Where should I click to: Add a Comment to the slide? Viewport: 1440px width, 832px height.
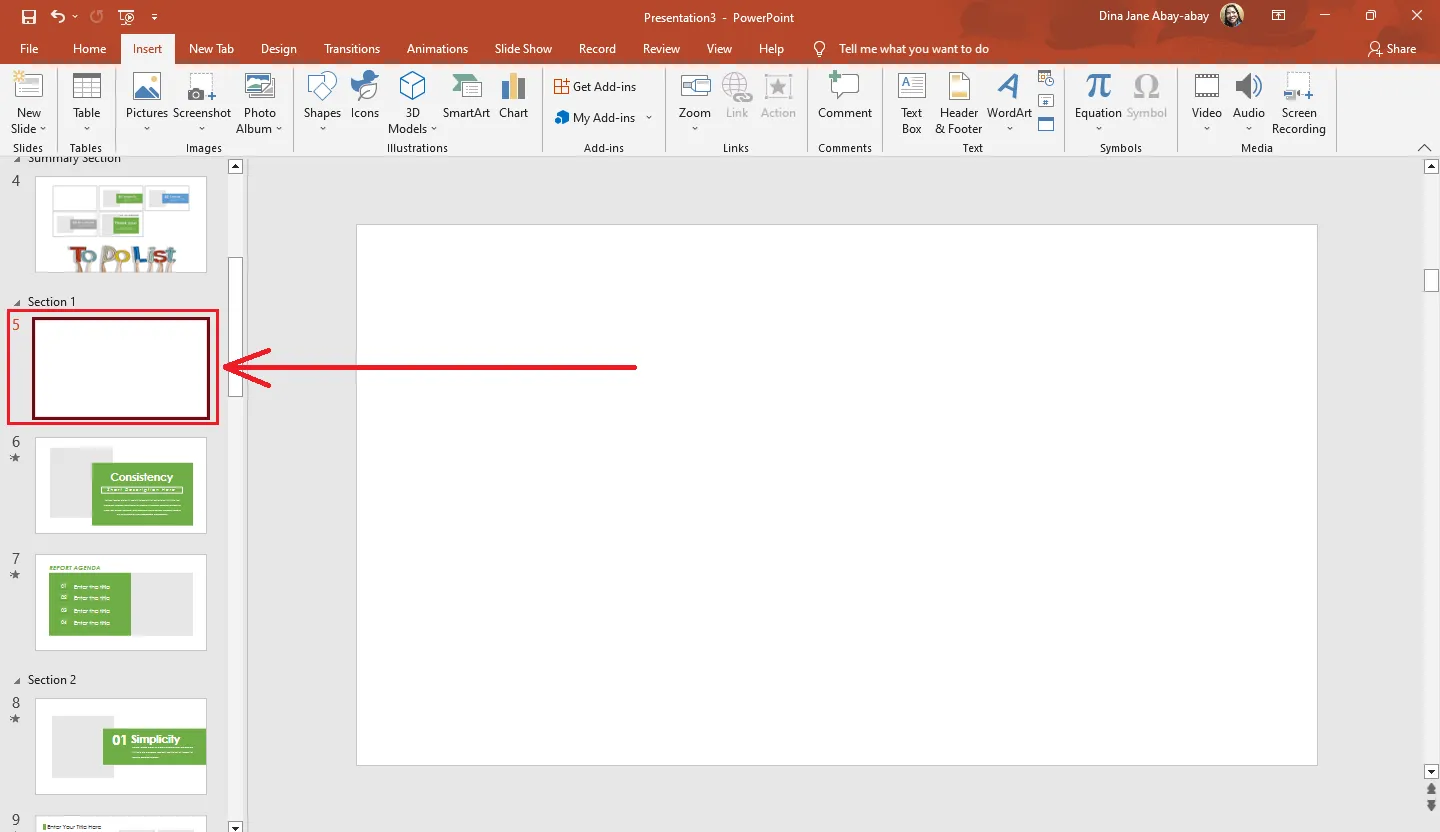point(844,95)
